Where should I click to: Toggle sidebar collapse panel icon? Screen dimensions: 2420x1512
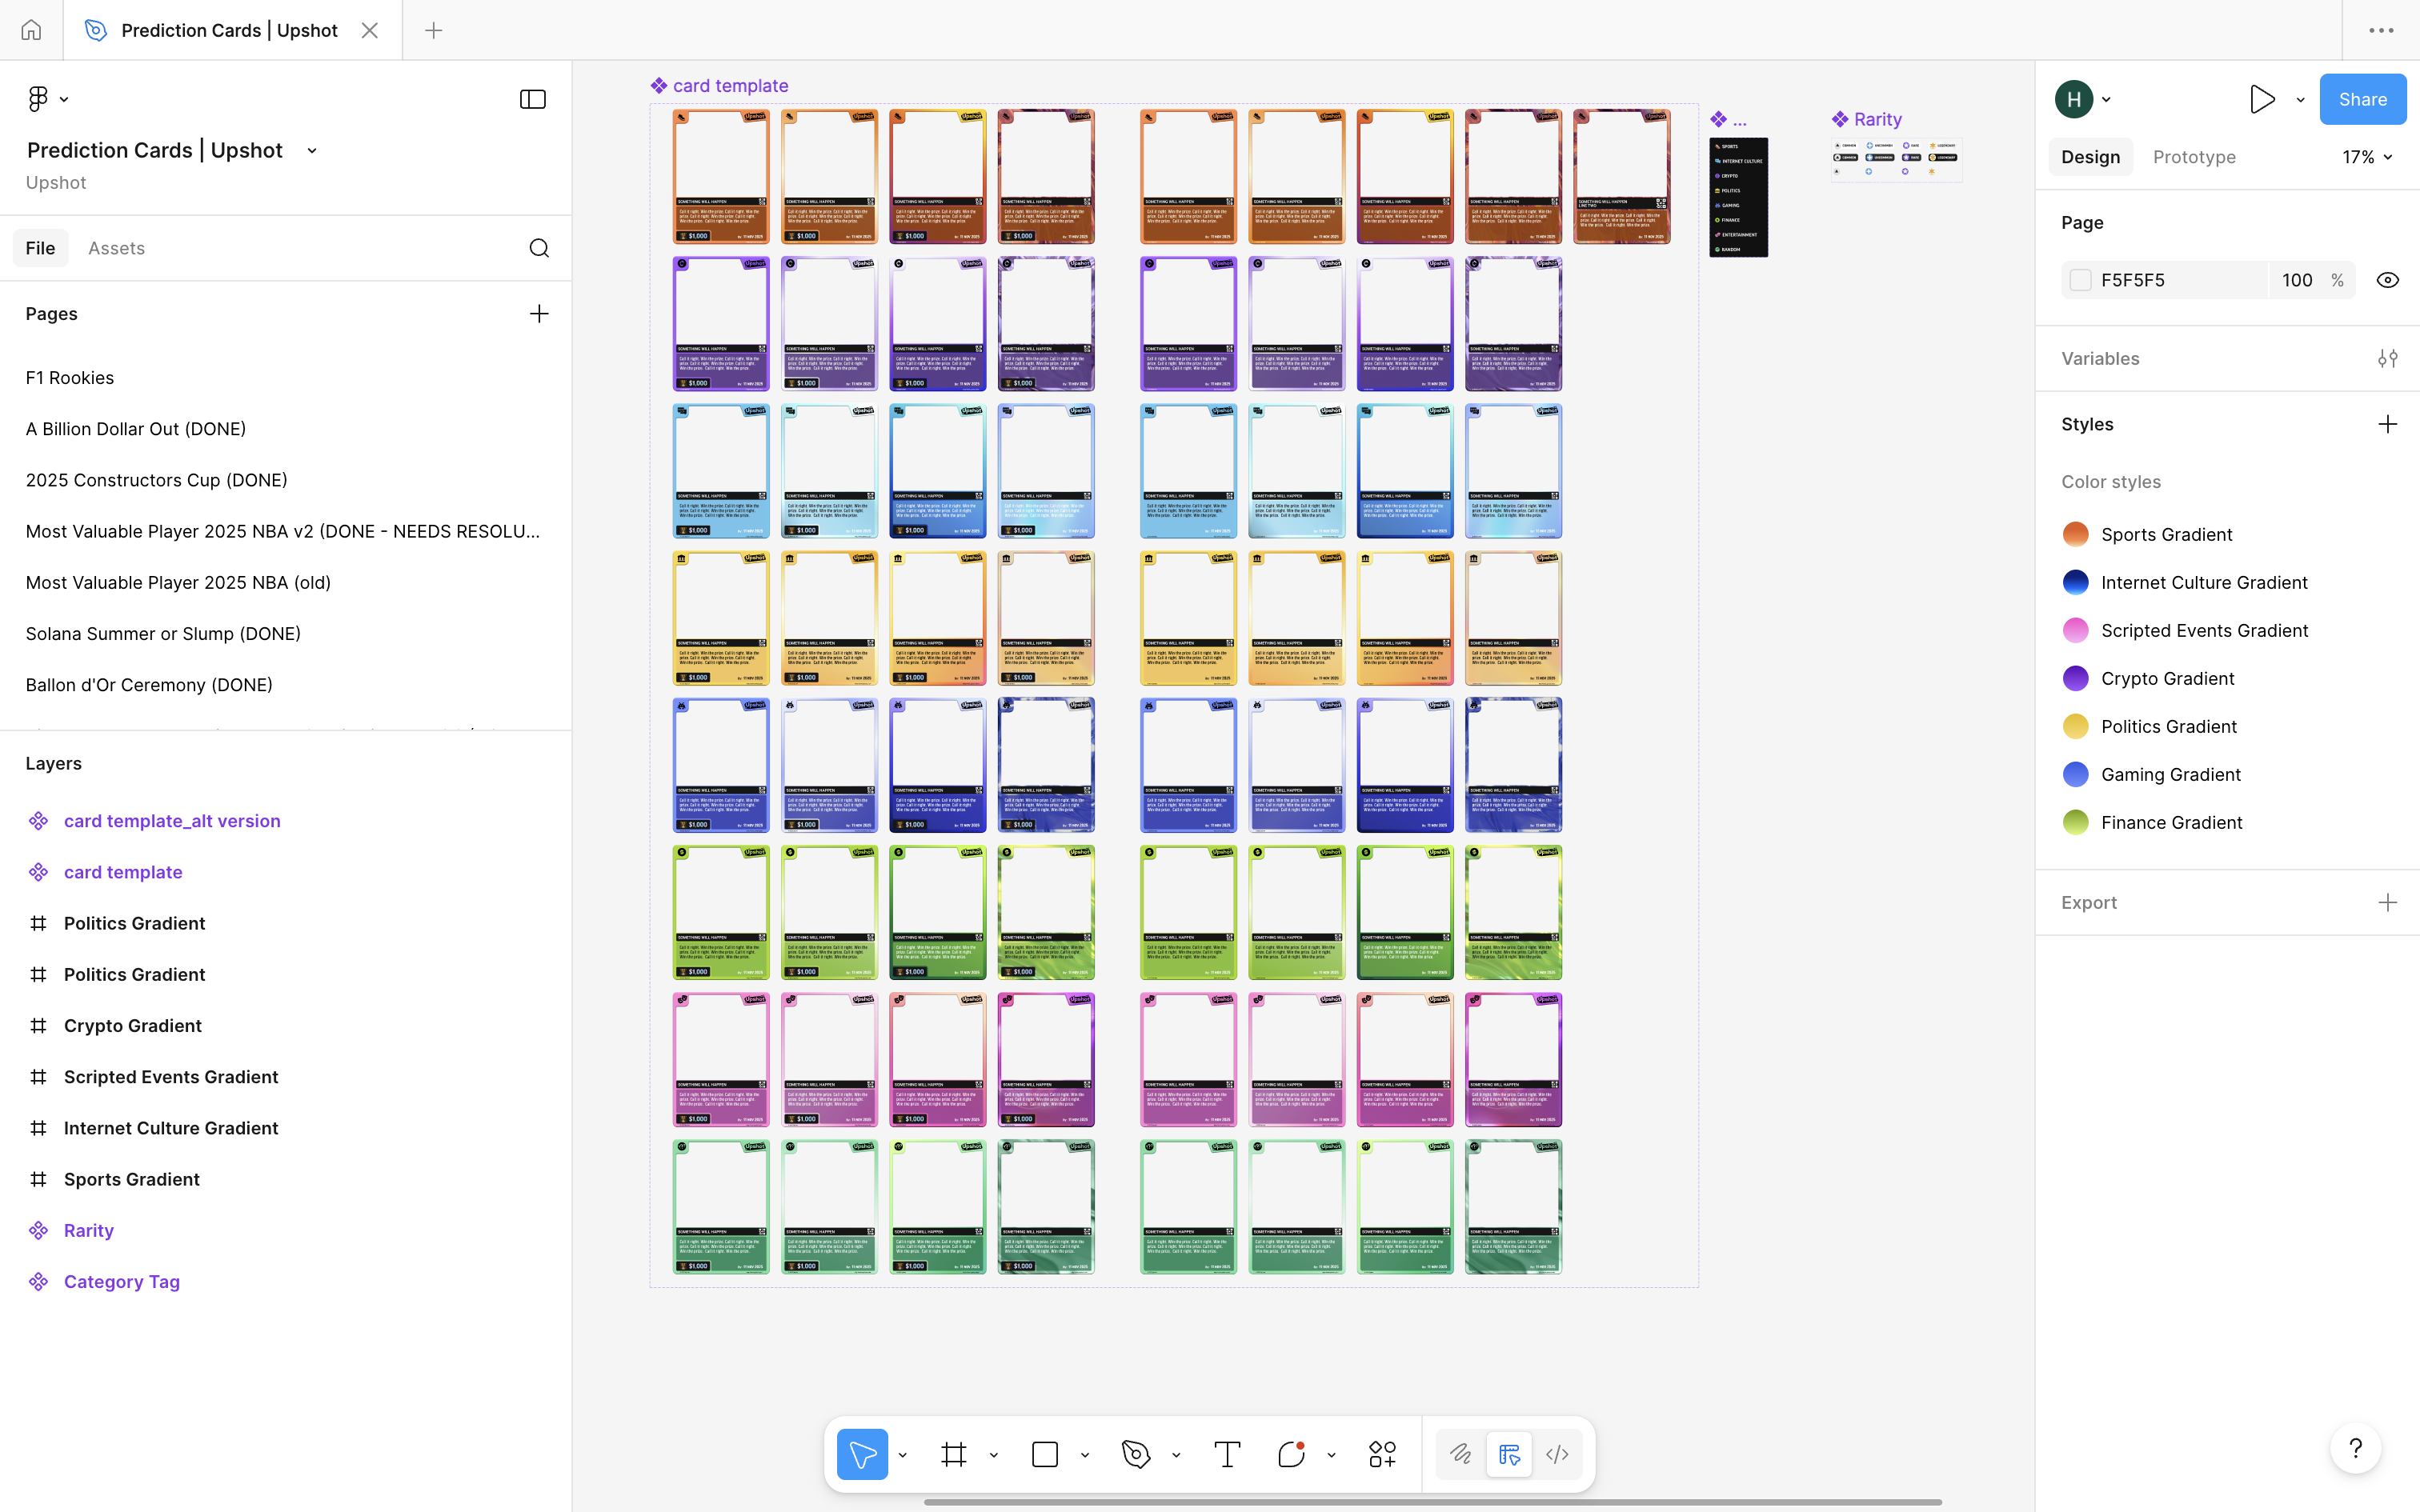click(533, 99)
